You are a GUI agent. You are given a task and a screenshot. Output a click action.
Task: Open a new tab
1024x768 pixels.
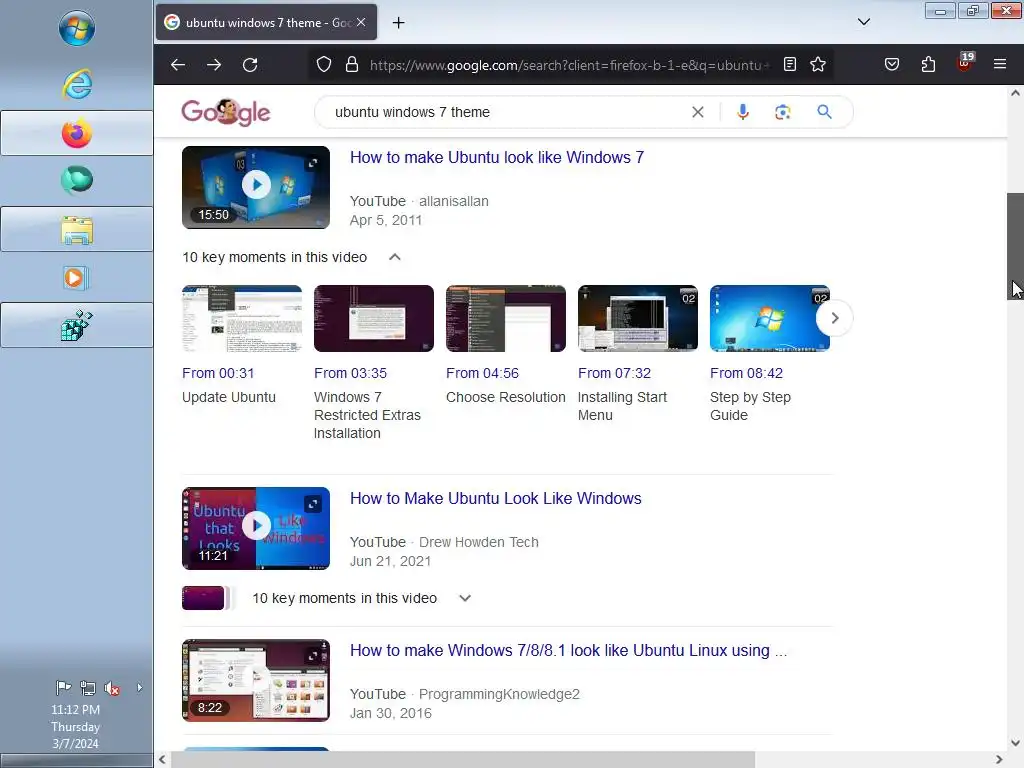[398, 23]
